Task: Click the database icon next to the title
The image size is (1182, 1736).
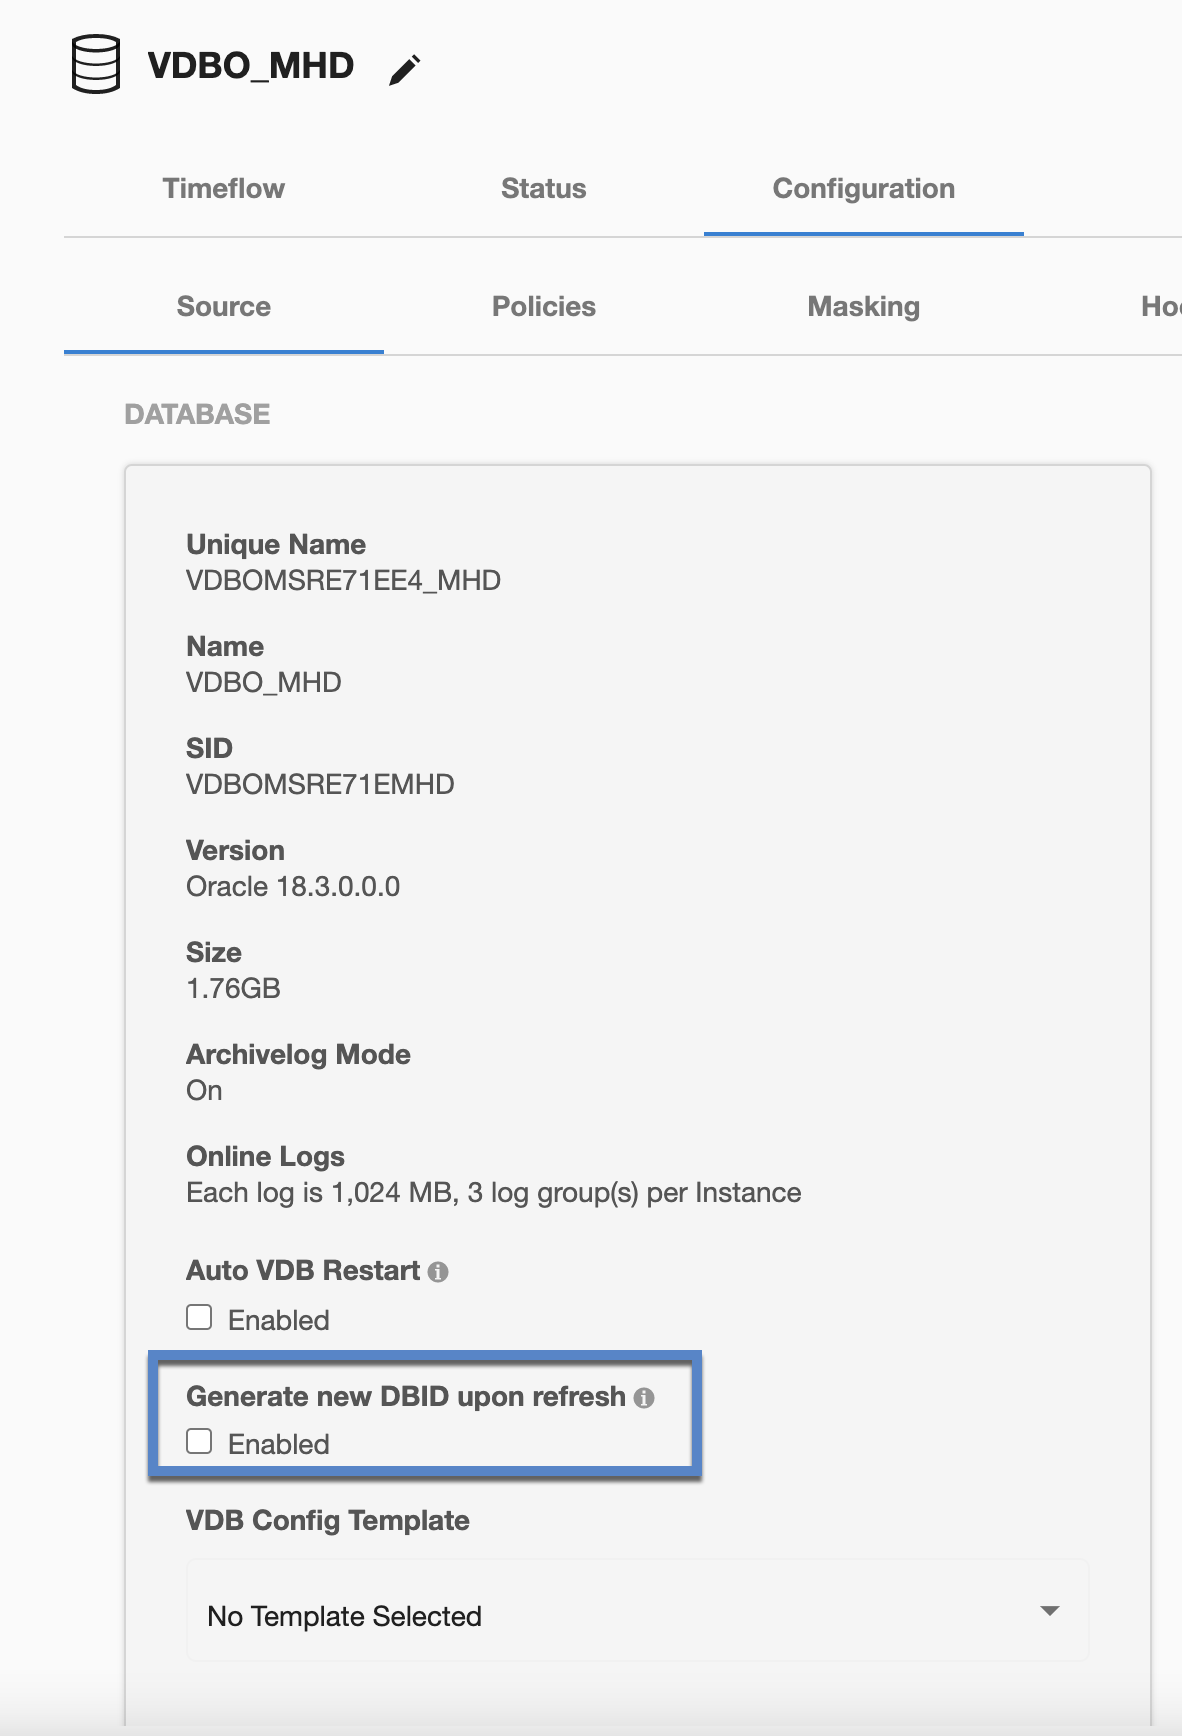Action: [96, 65]
